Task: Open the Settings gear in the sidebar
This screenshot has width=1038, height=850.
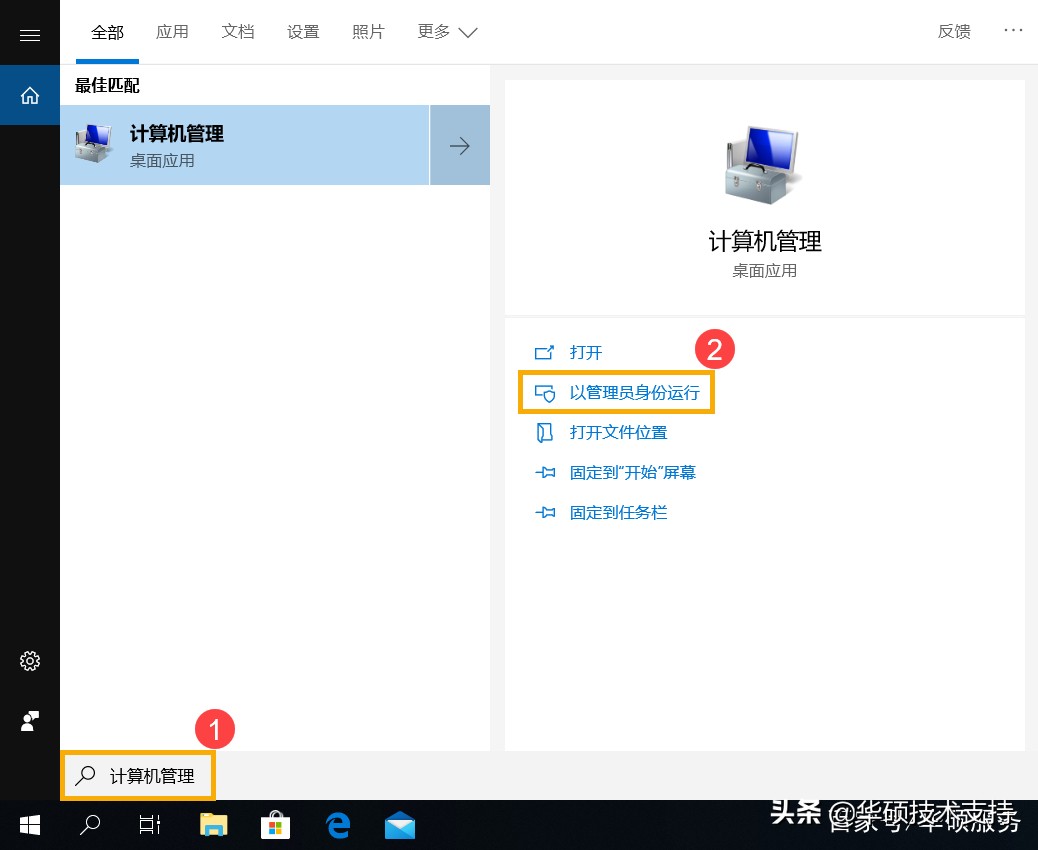Action: (x=29, y=661)
